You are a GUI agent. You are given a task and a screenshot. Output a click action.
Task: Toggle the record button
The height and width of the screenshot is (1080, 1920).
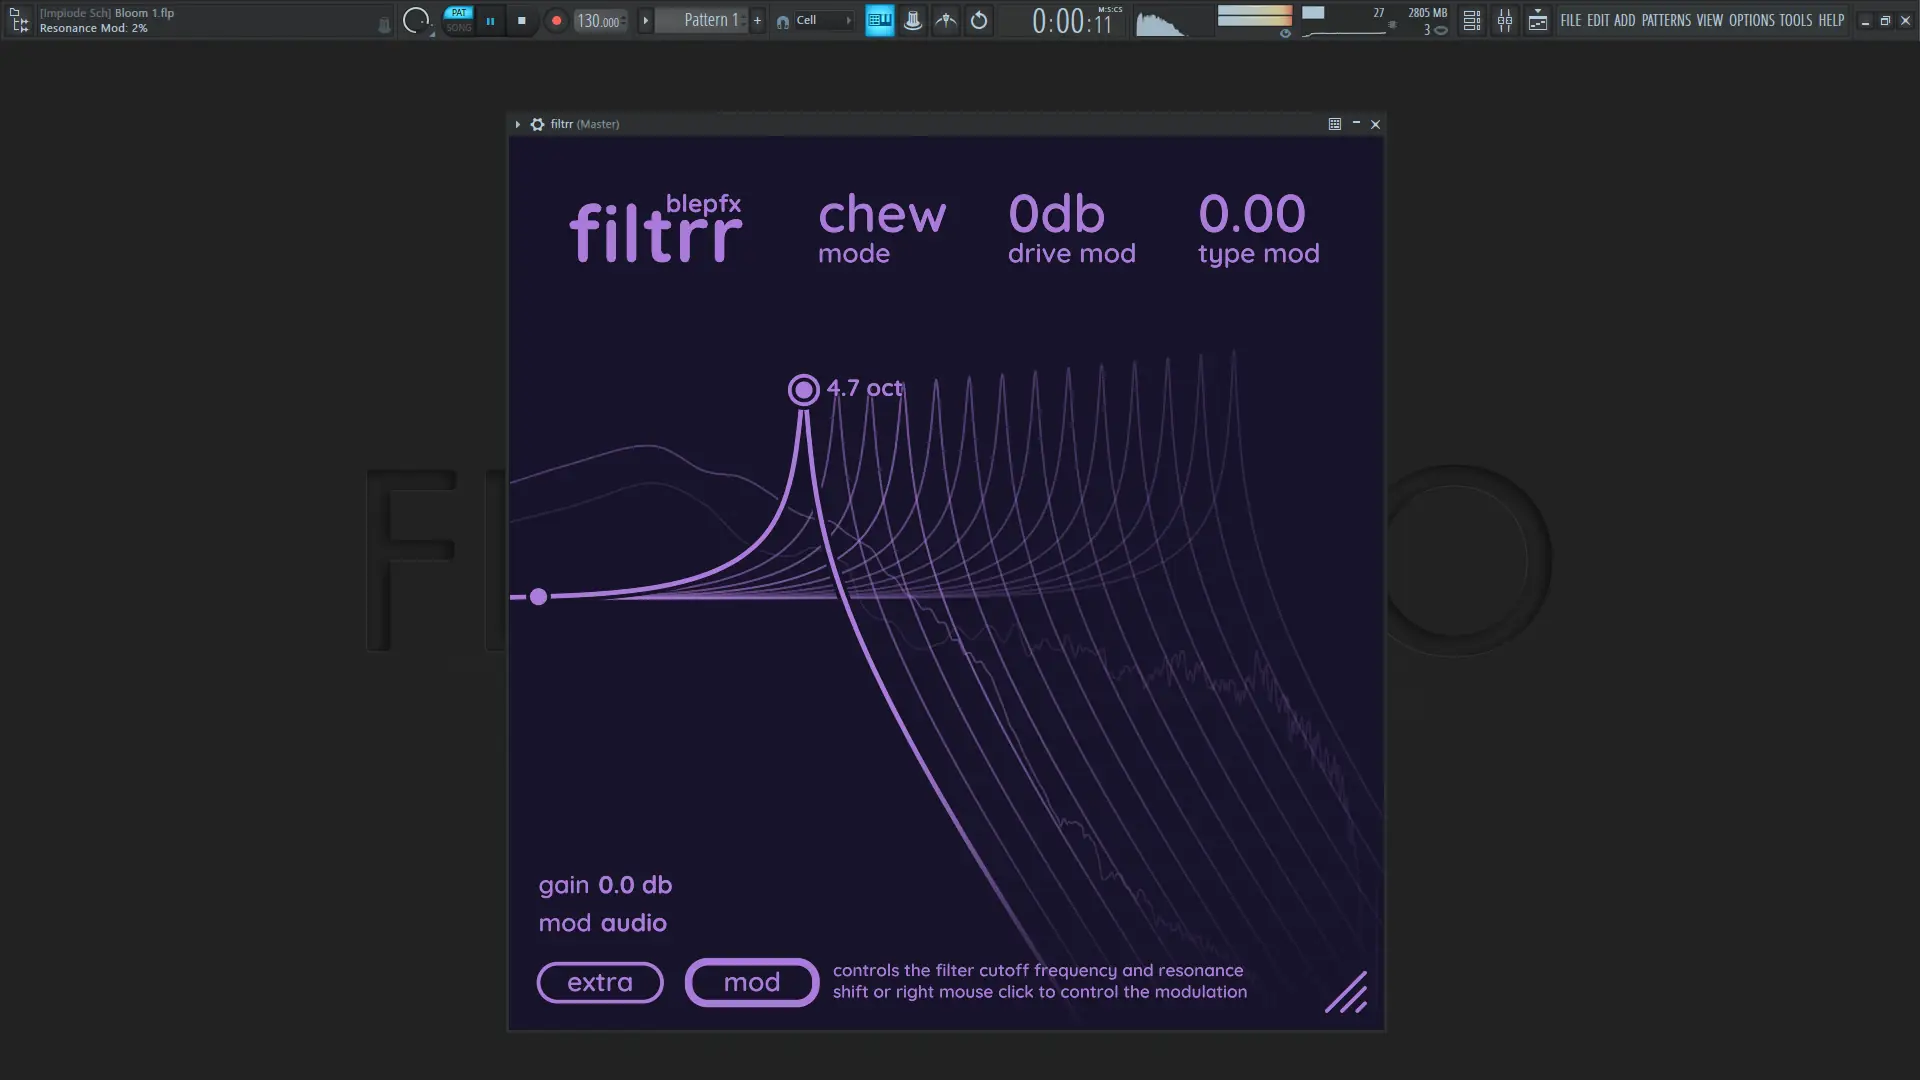click(556, 19)
